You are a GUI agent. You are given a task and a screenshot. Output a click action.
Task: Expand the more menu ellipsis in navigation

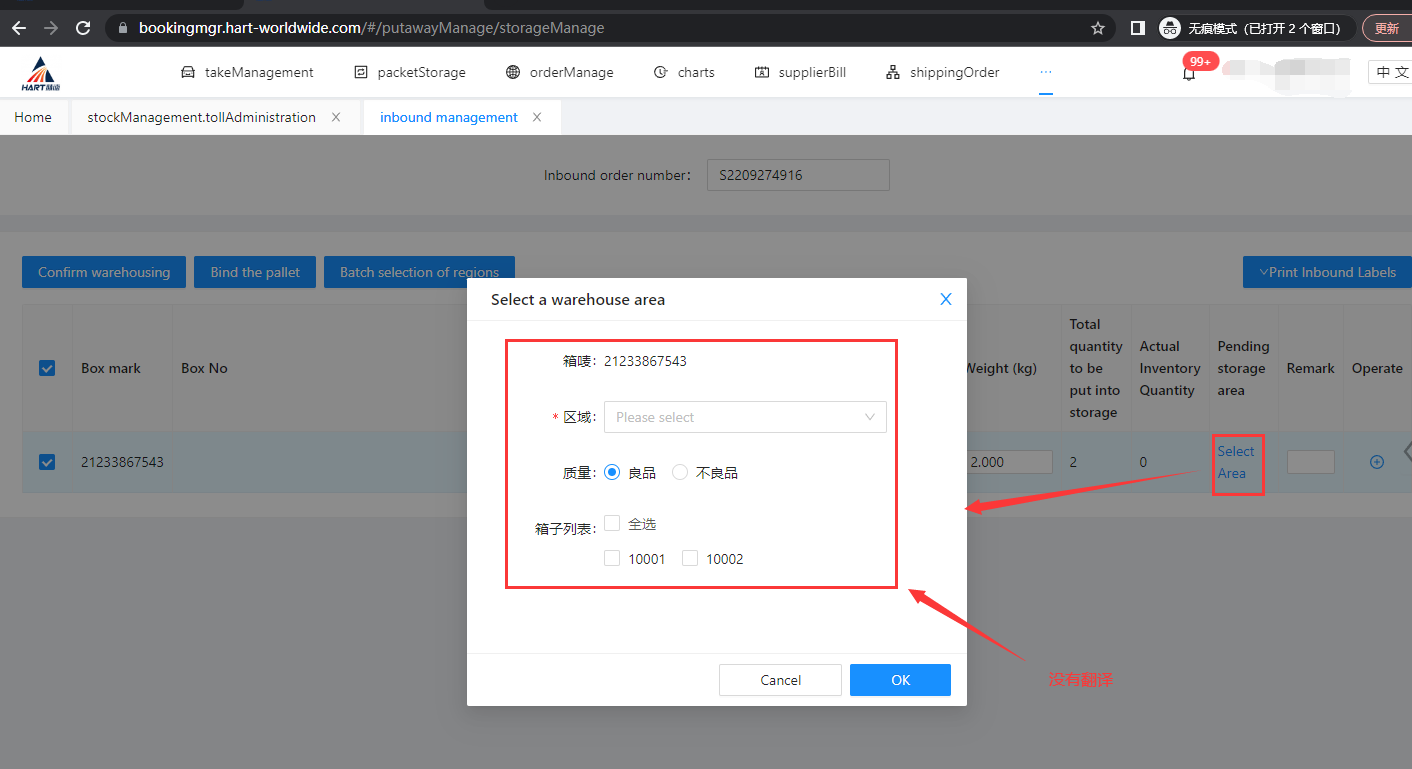pyautogui.click(x=1046, y=72)
